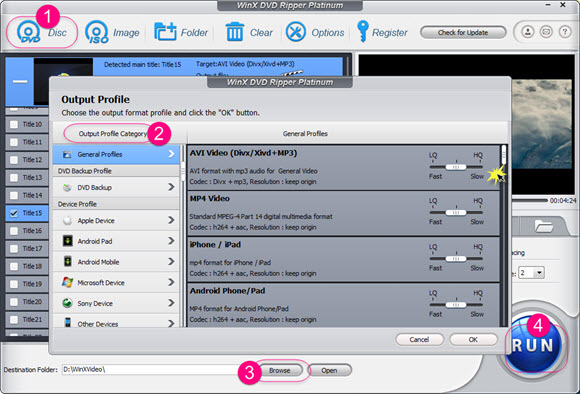
Task: Check the Title11 checkbox
Action: point(14,142)
